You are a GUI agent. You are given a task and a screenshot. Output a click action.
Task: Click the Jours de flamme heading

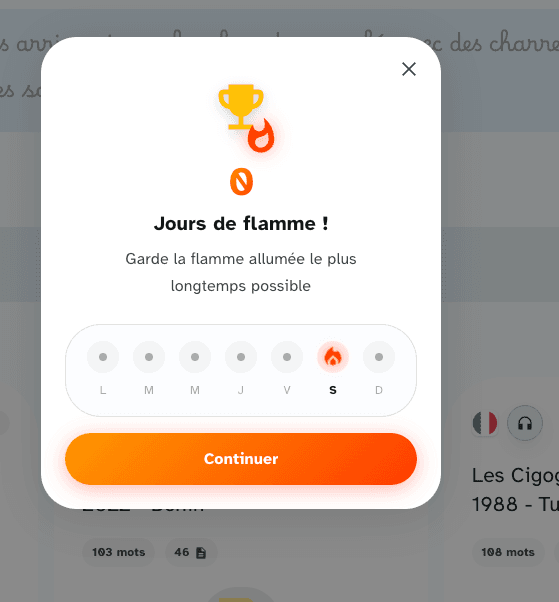click(x=241, y=223)
